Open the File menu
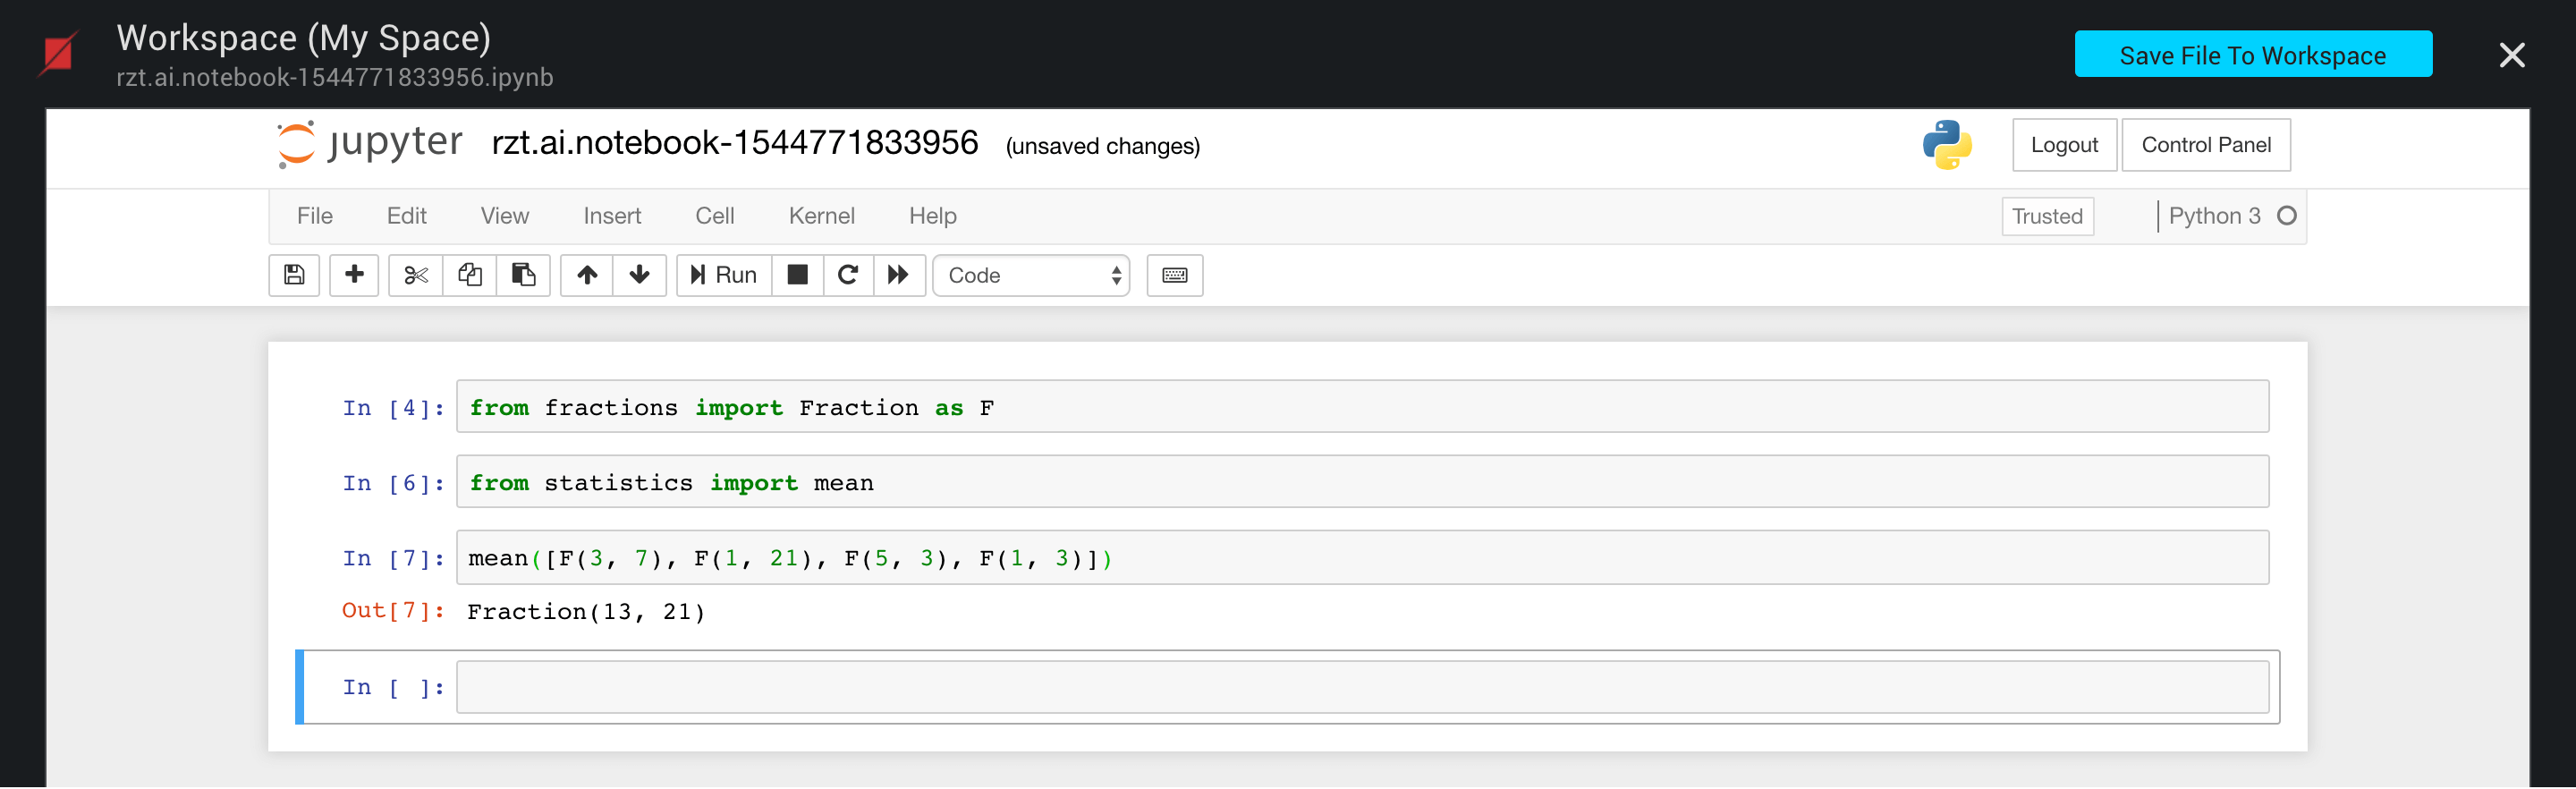 (315, 216)
